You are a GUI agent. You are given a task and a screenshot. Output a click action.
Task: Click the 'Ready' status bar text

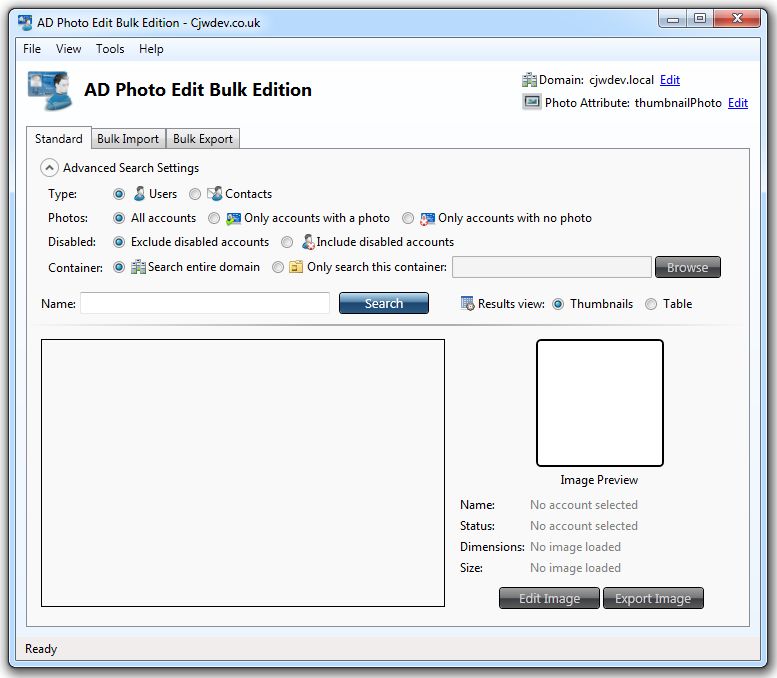pos(41,649)
